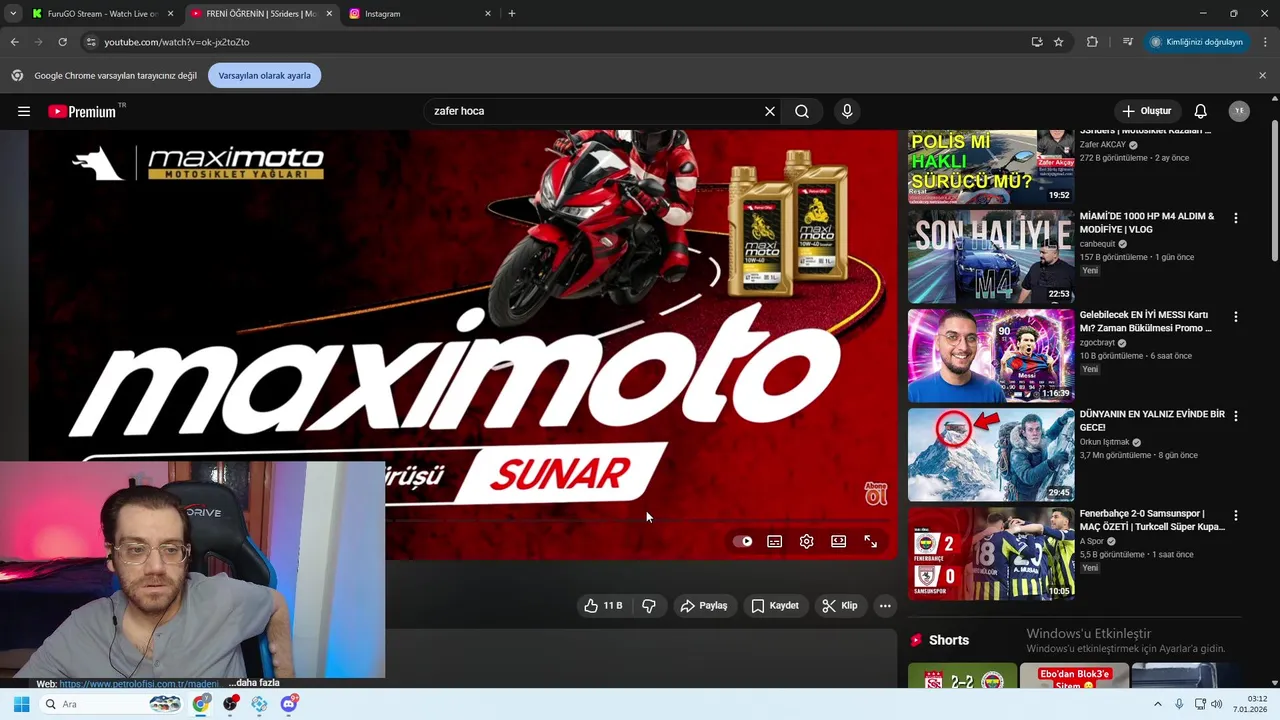View site information icon in address bar

click(x=90, y=42)
